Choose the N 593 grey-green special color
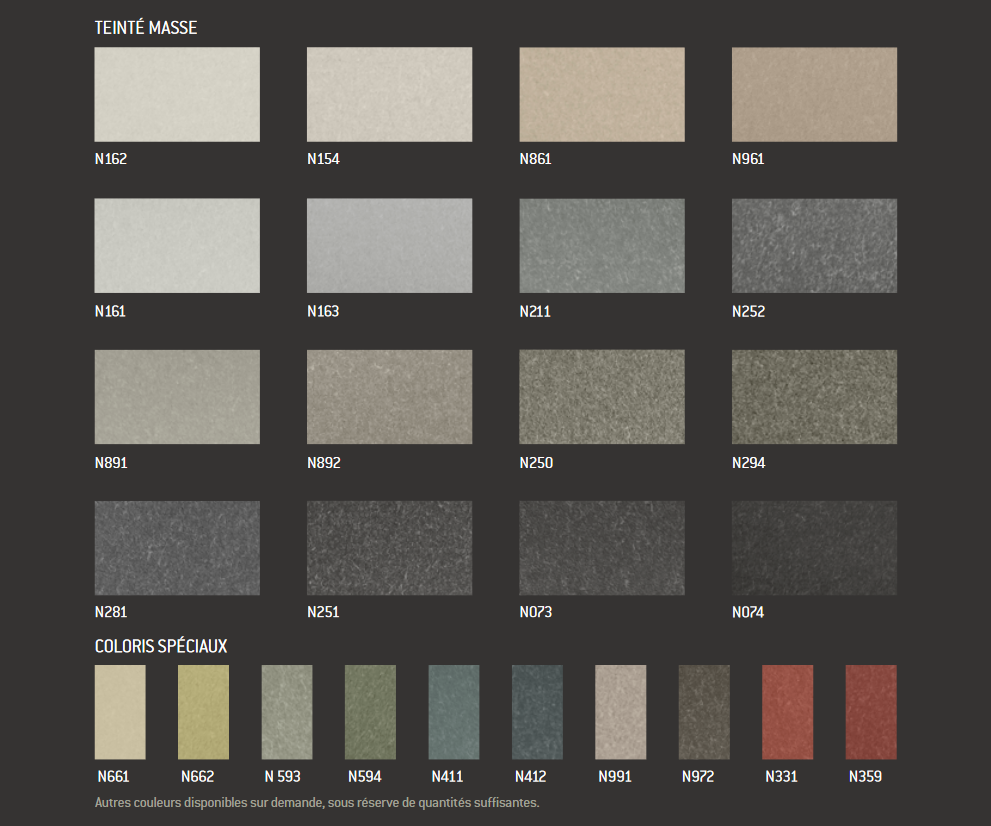 287,712
